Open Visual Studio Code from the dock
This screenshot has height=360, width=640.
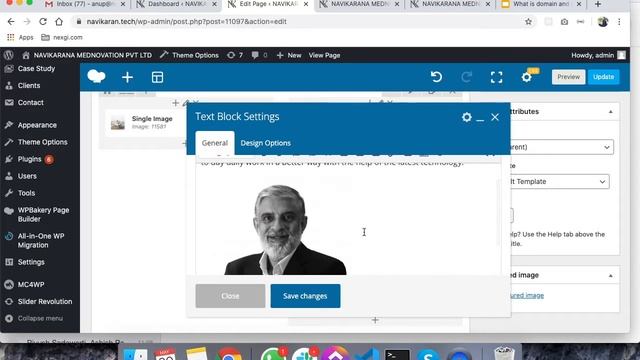pyautogui.click(x=367, y=354)
